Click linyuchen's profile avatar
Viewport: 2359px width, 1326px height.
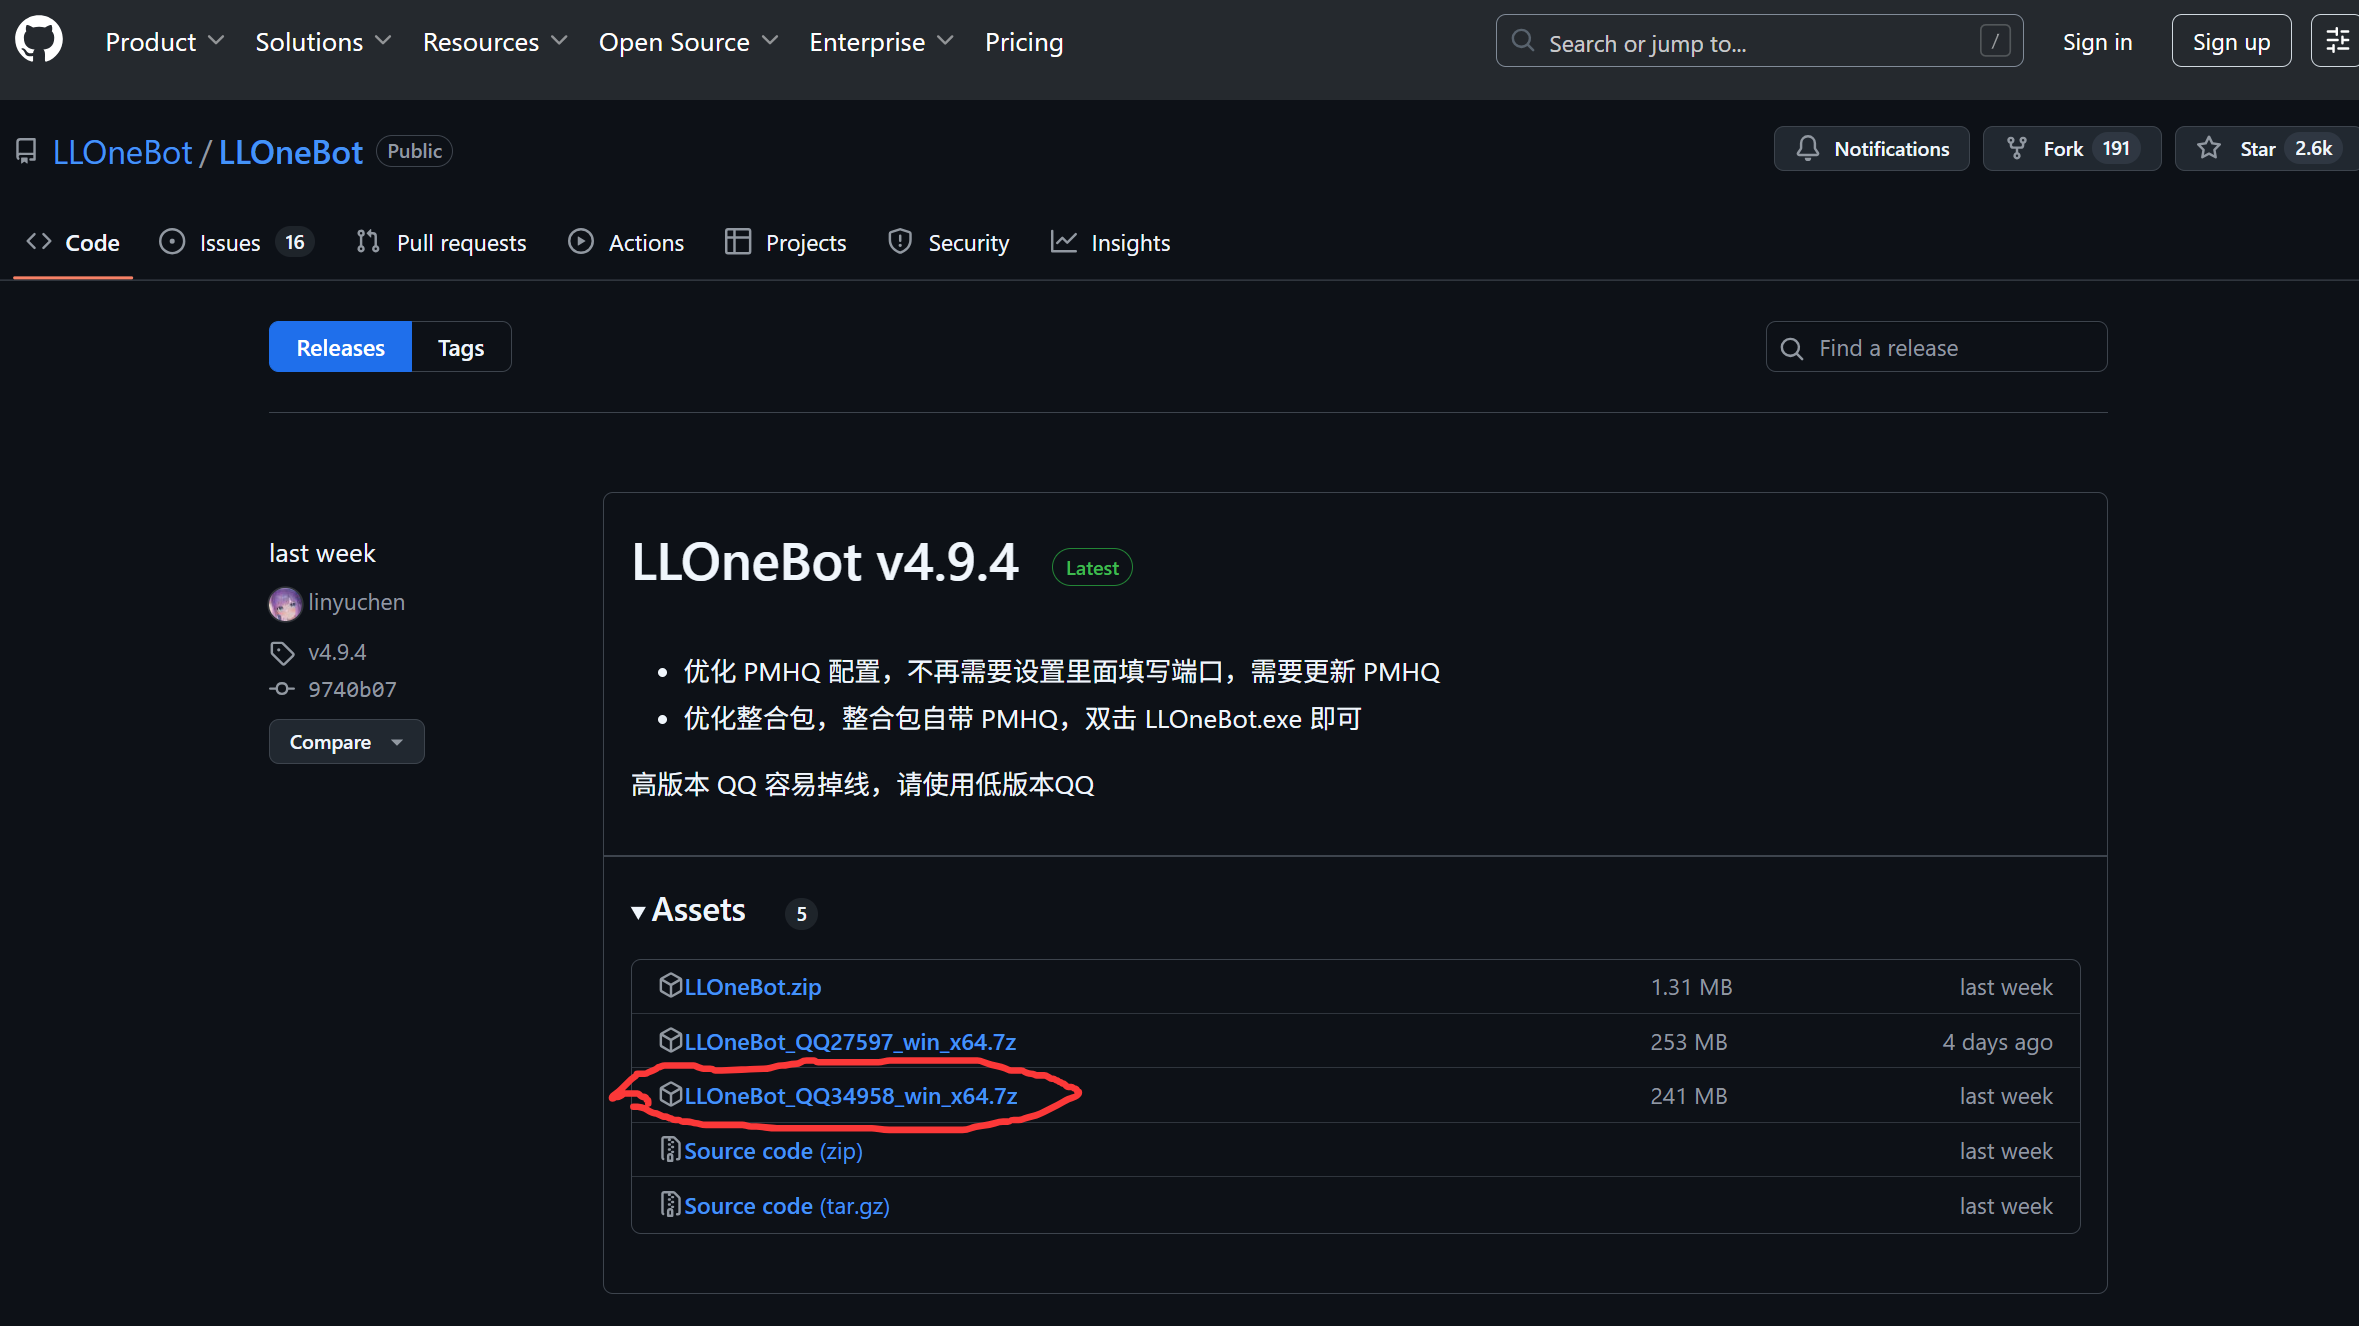tap(285, 603)
